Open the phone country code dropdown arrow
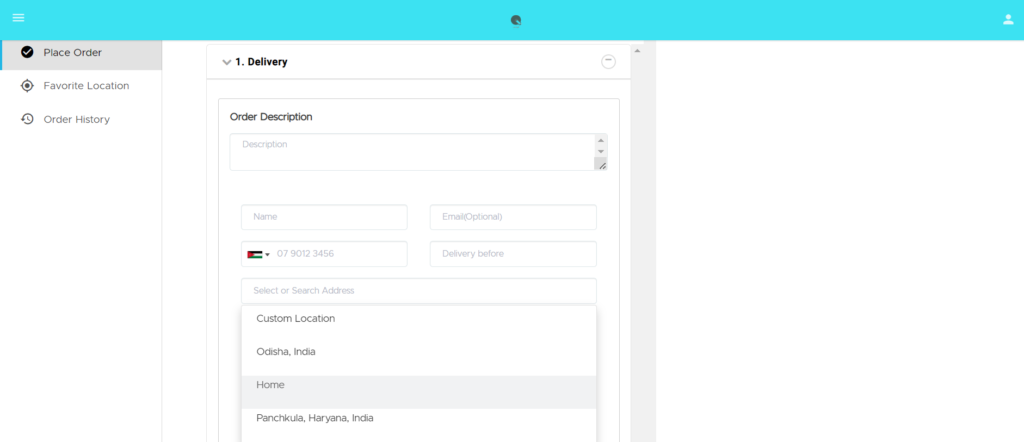 267,255
